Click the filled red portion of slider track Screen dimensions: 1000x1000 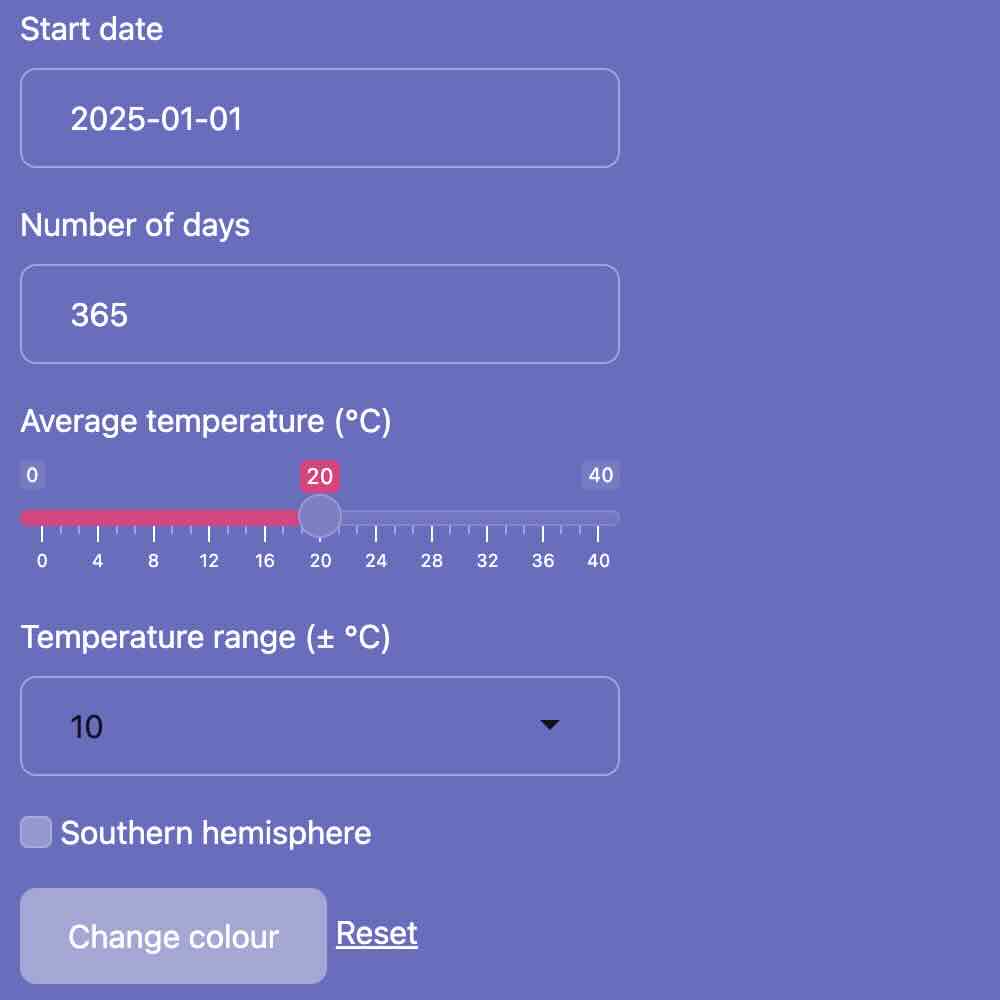pos(159,517)
